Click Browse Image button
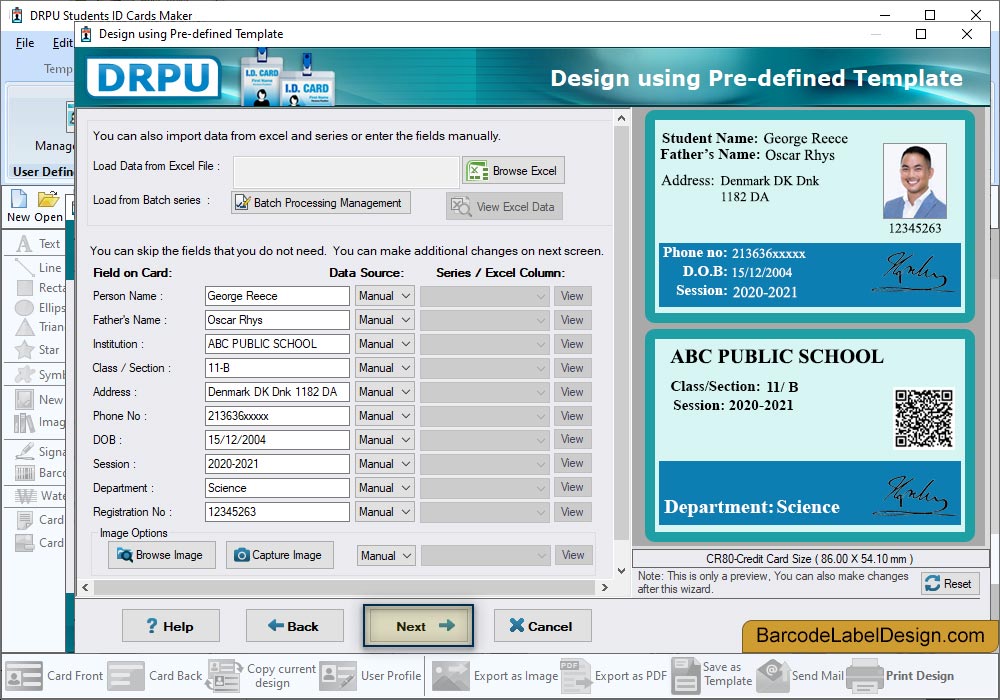 (x=161, y=555)
